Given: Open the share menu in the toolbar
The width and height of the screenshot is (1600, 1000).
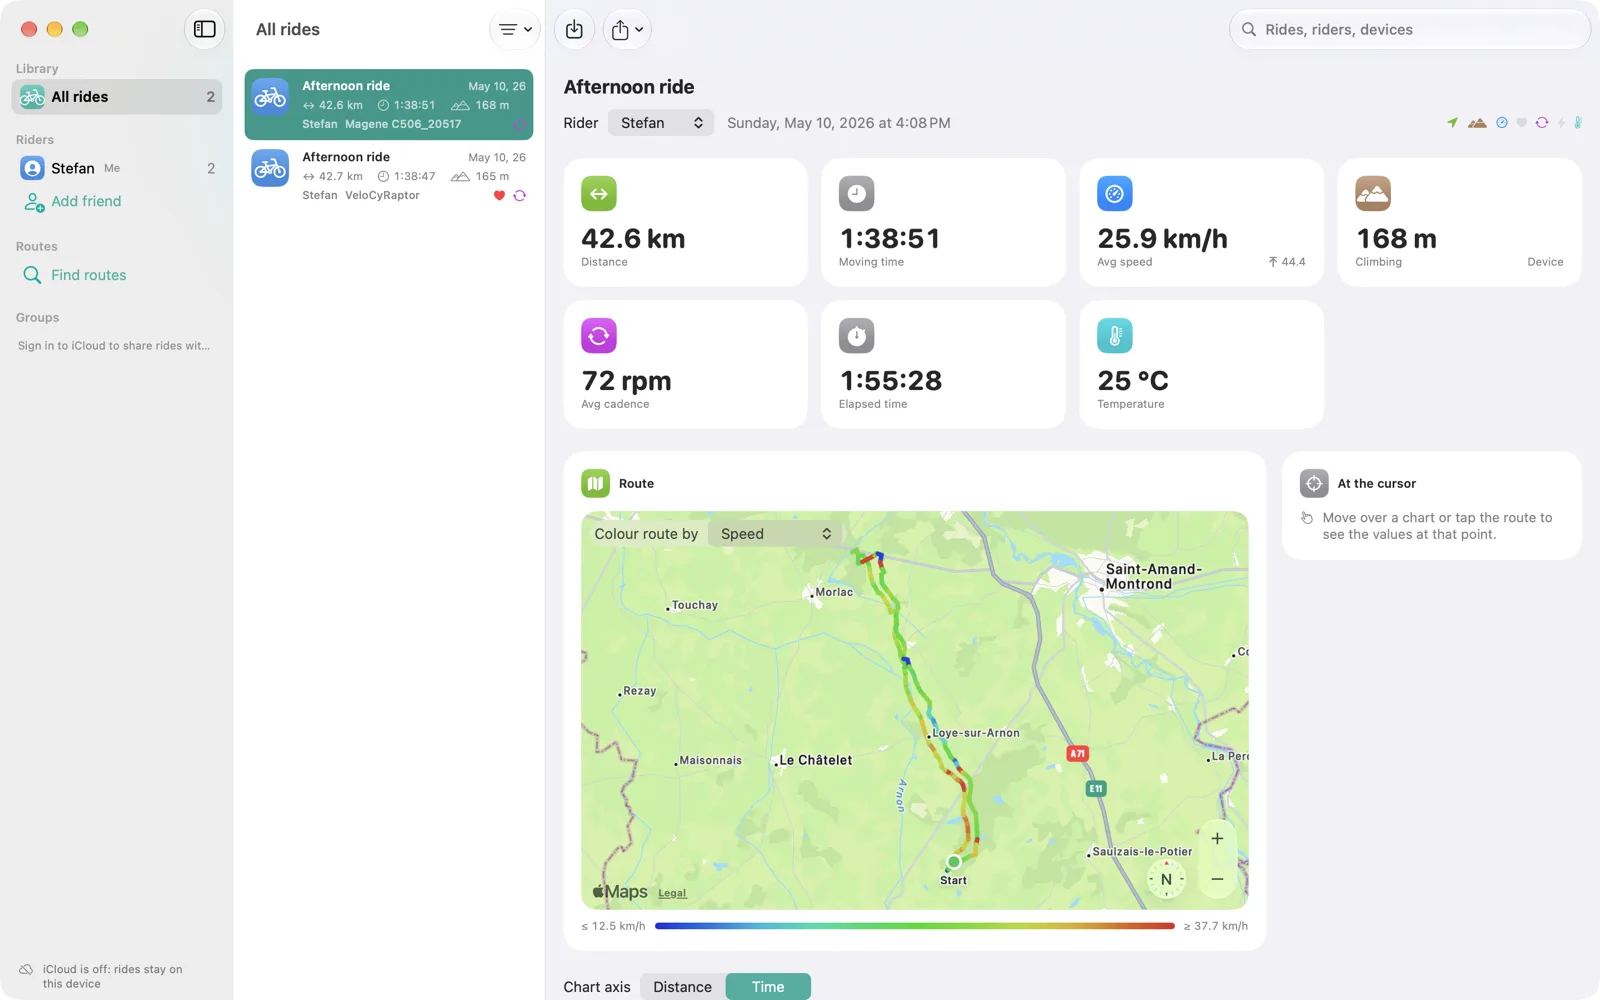Looking at the screenshot, I should [627, 29].
